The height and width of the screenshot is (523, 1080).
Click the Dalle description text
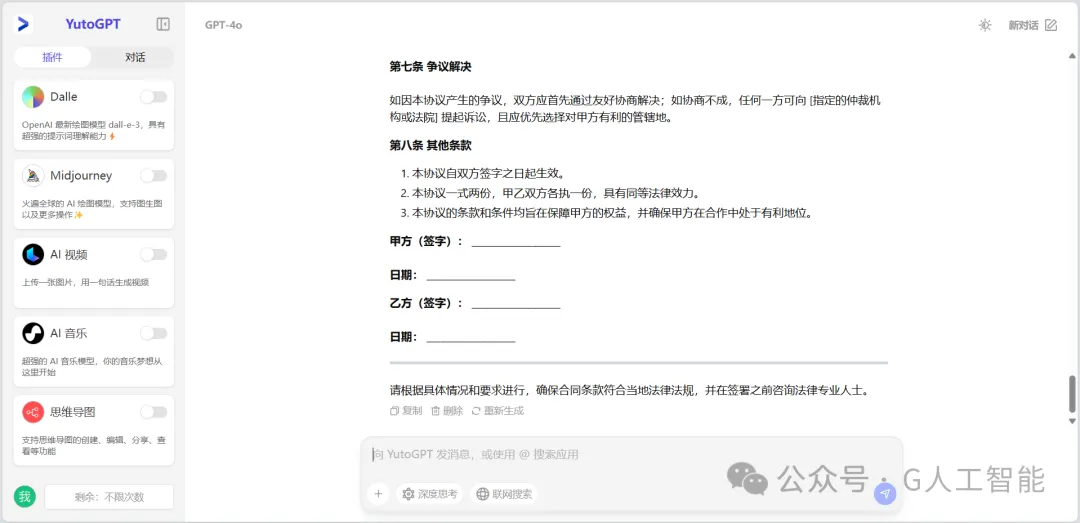click(x=93, y=130)
